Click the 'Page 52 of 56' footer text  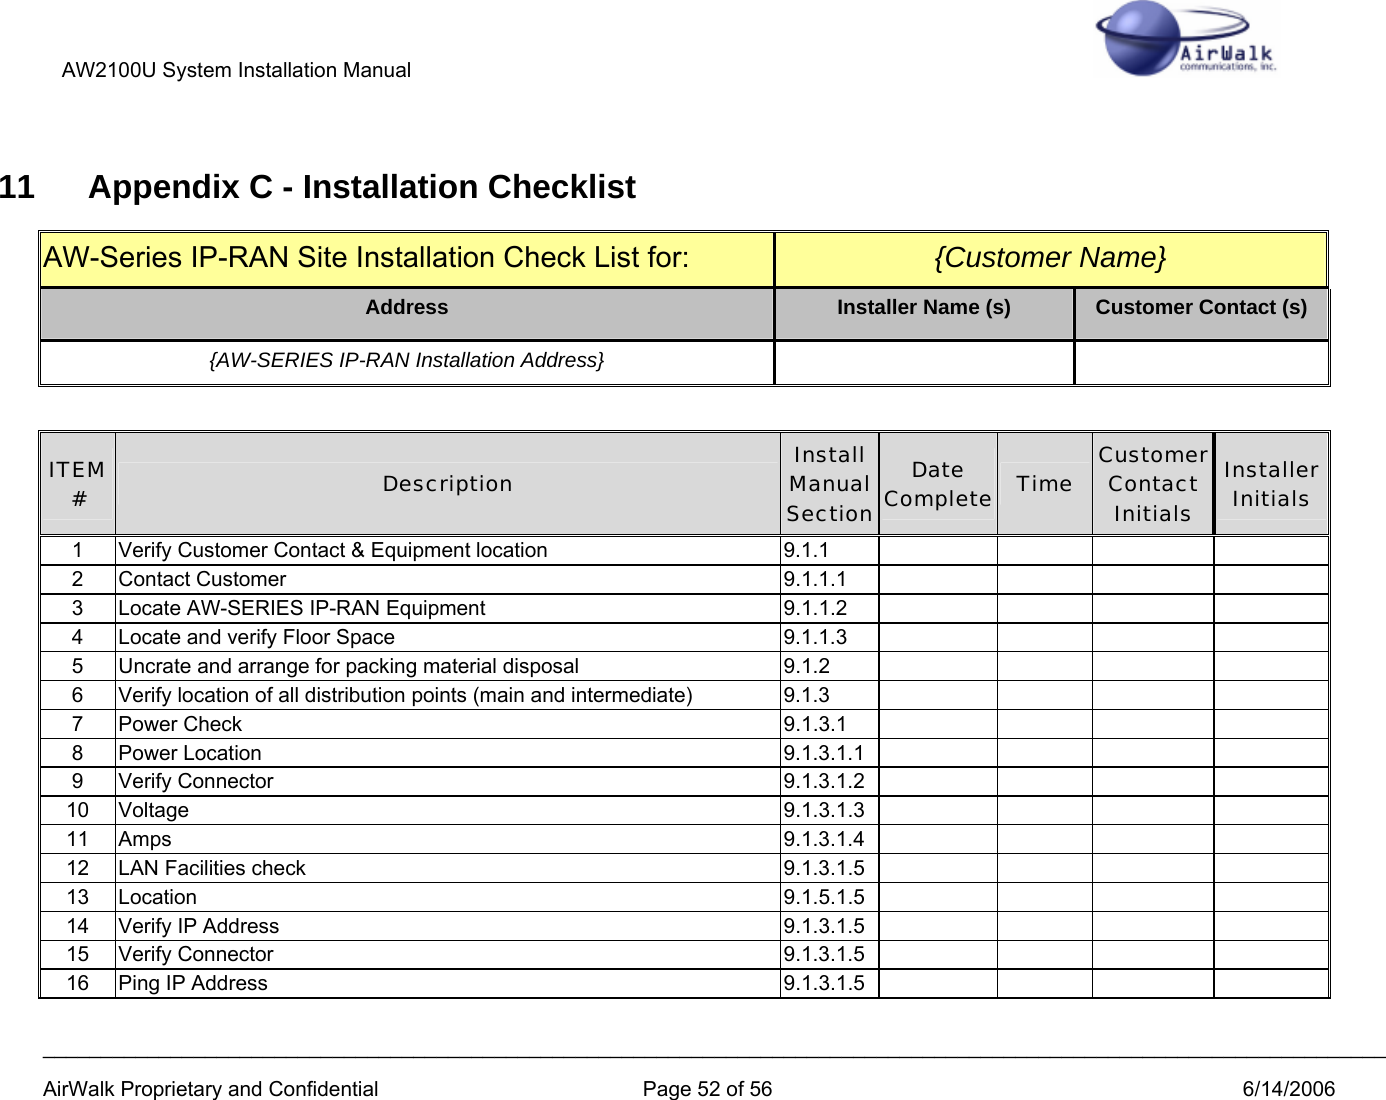pyautogui.click(x=707, y=1089)
